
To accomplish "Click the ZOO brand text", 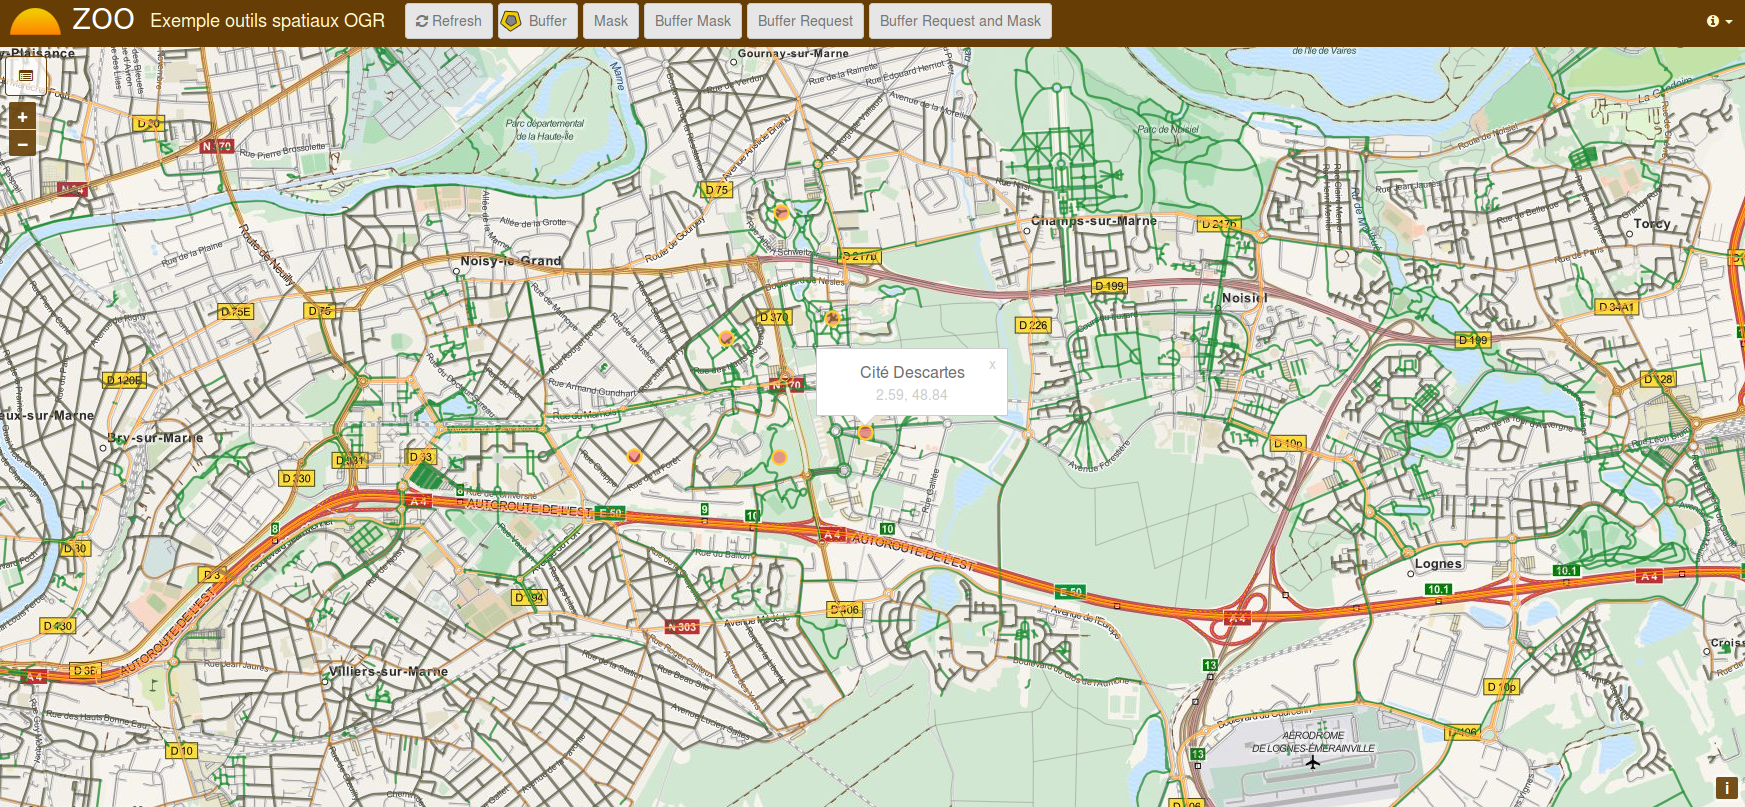I will pos(103,19).
